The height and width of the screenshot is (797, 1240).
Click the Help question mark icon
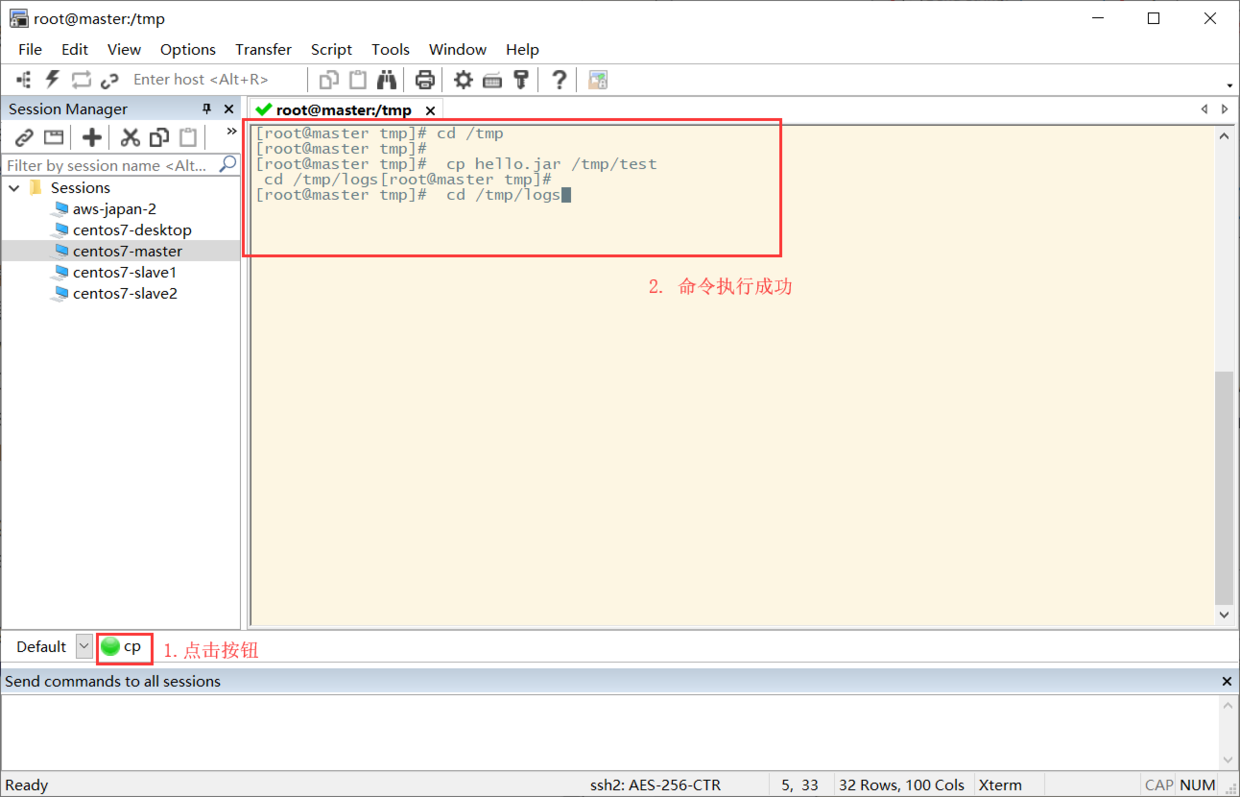[559, 80]
